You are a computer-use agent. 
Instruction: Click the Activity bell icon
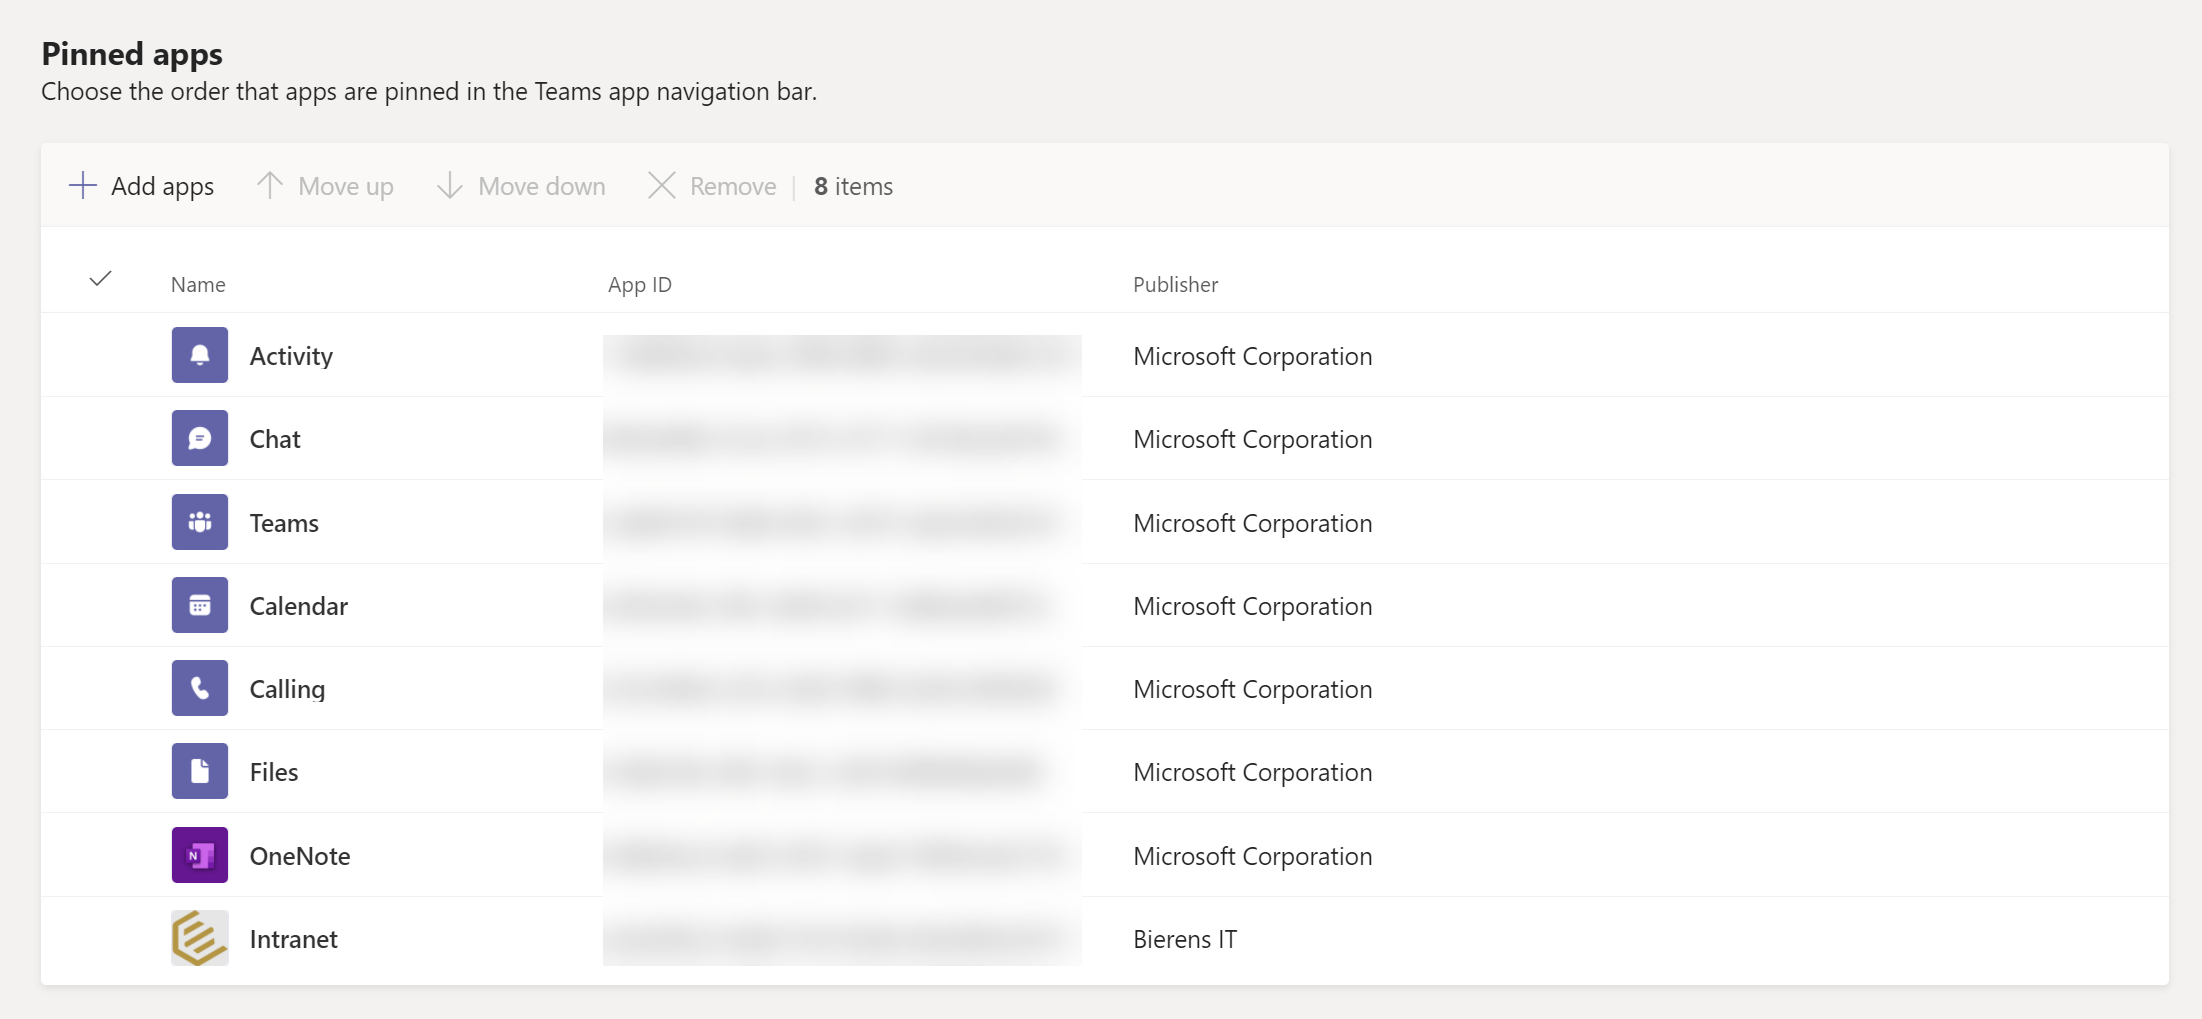click(199, 355)
